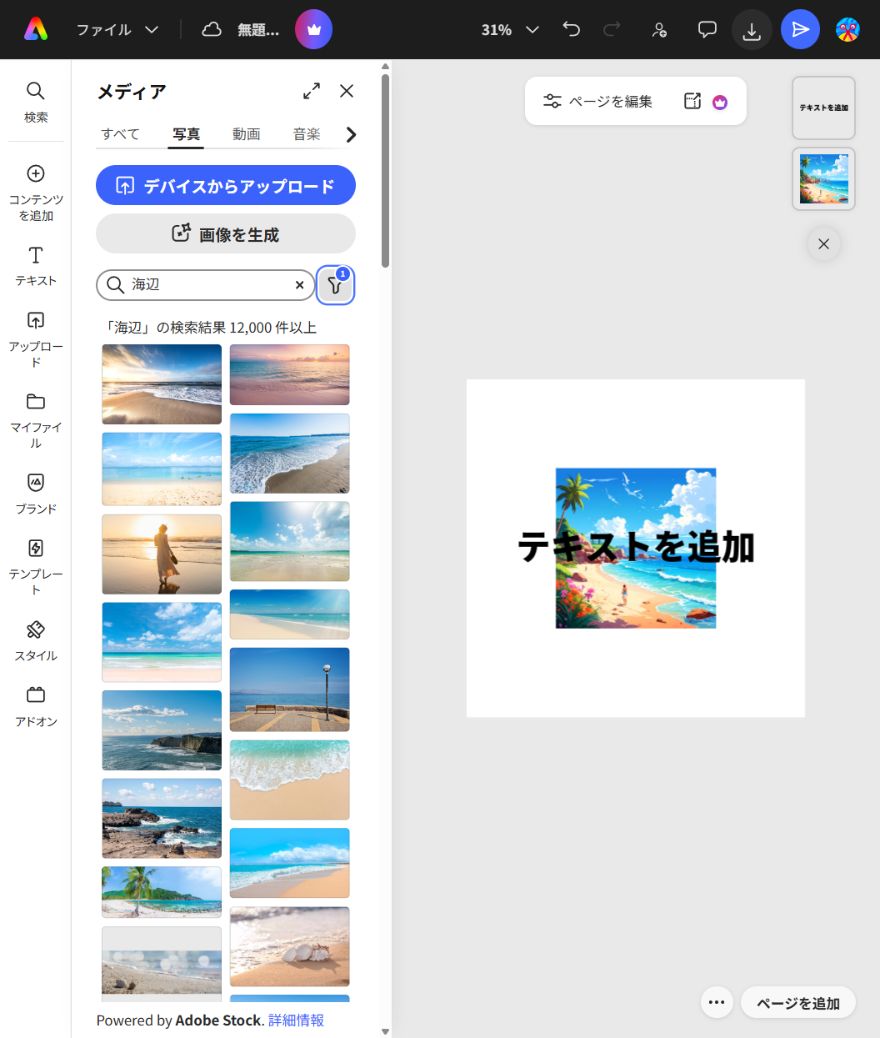The height and width of the screenshot is (1038, 880).
Task: Click デバイスからアップロード button
Action: tap(226, 185)
